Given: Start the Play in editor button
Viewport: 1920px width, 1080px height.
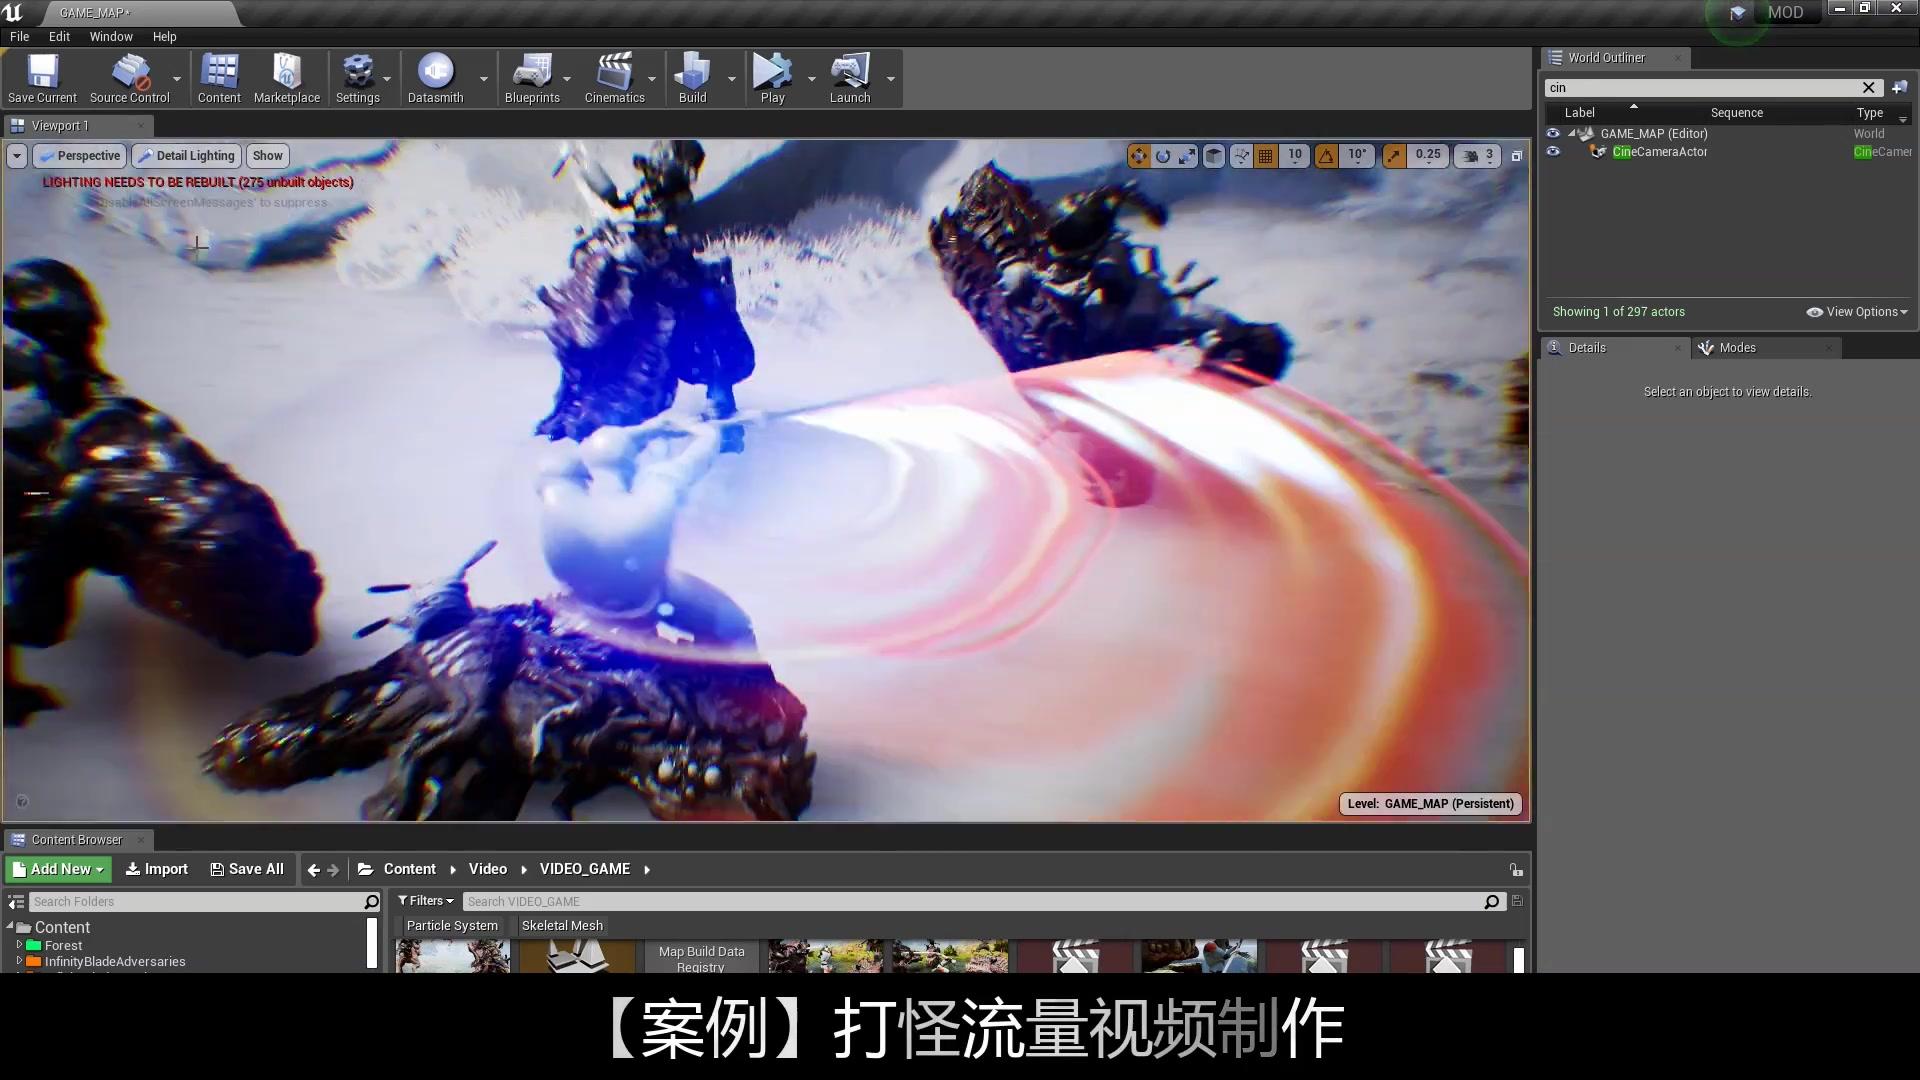Looking at the screenshot, I should pos(772,79).
